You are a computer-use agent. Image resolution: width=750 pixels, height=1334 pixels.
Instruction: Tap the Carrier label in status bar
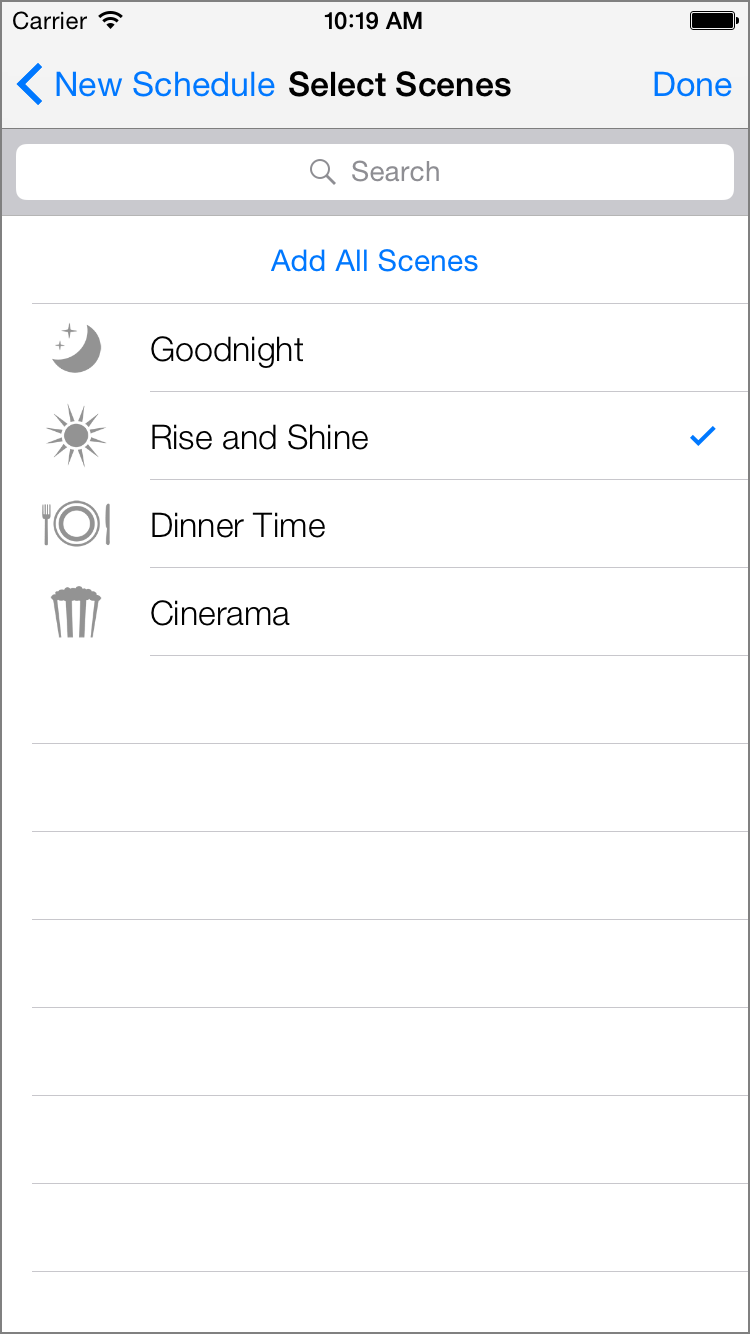pos(51,21)
